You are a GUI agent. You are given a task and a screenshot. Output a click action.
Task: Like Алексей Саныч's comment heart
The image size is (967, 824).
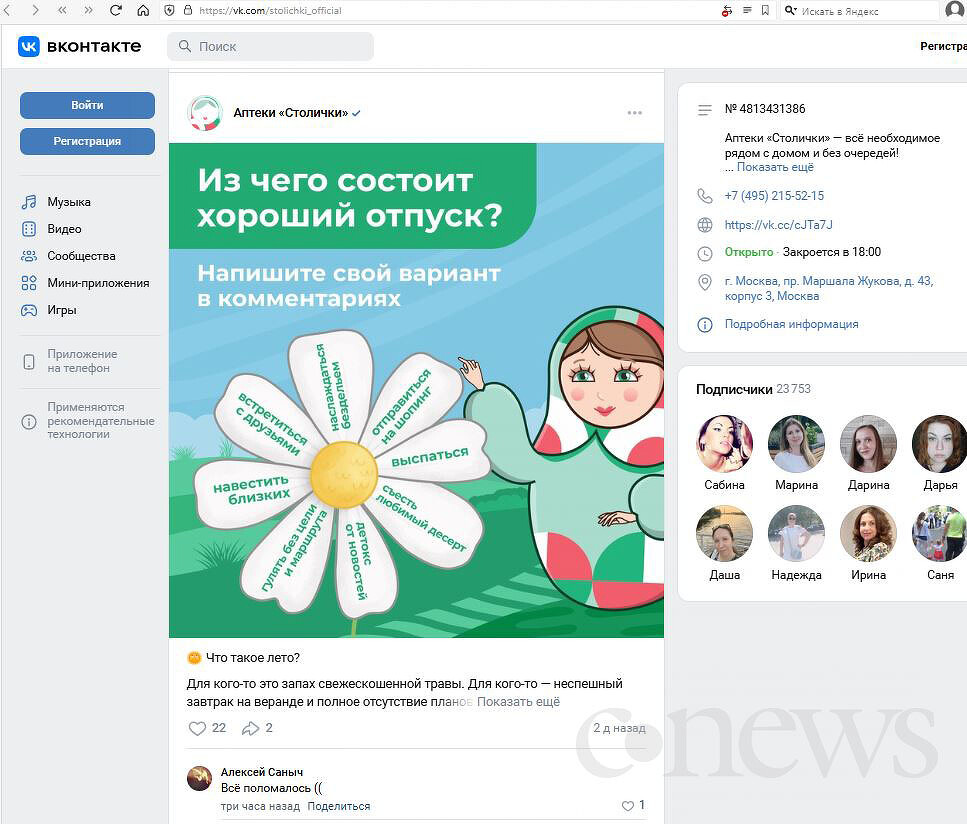tap(628, 805)
